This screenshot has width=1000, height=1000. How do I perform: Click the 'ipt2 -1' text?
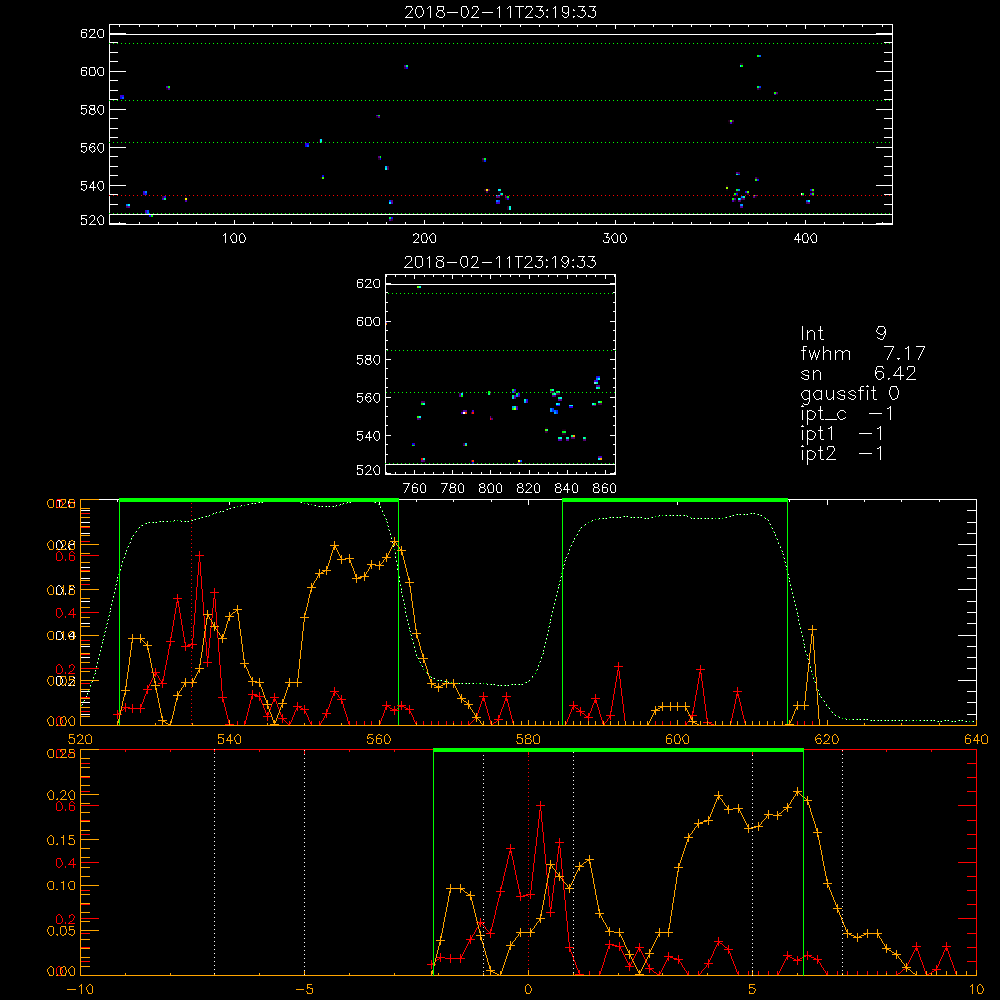(842, 453)
